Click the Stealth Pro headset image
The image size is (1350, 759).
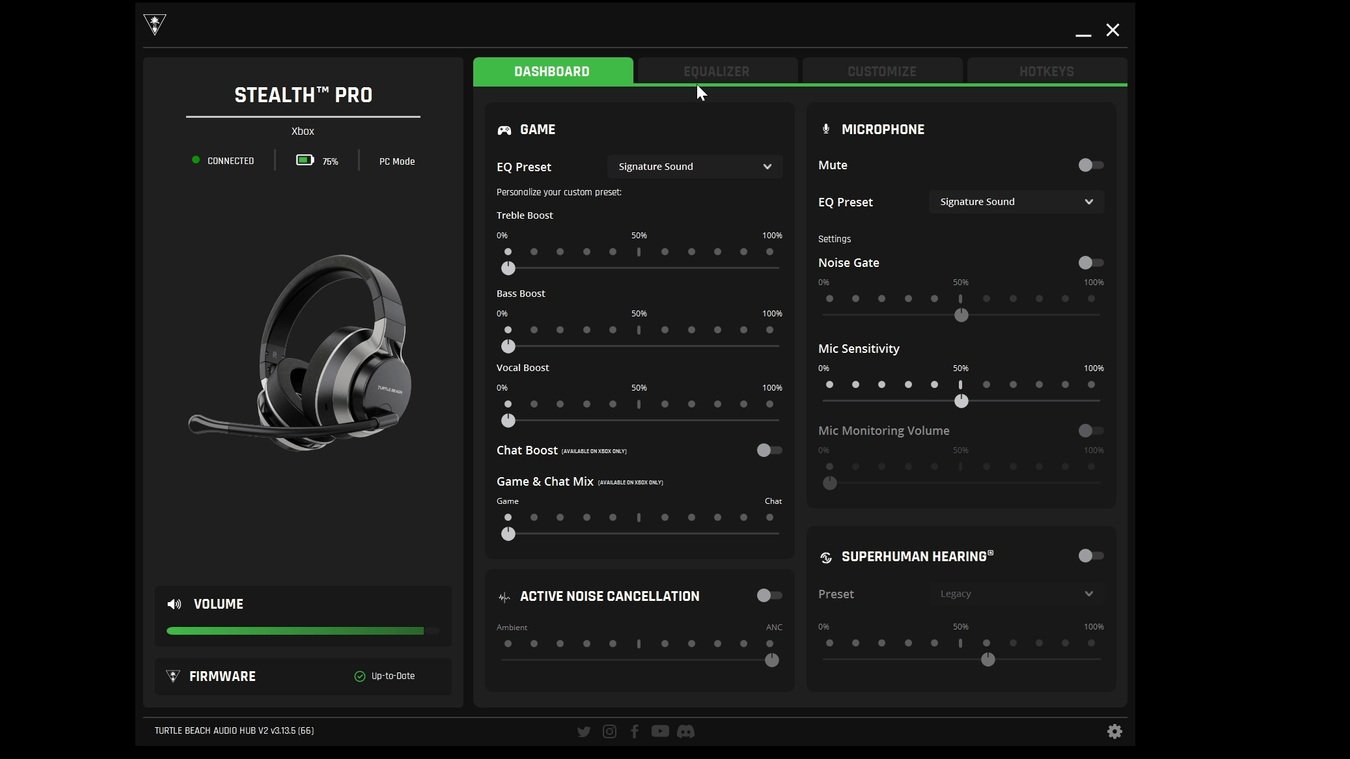[x=302, y=352]
